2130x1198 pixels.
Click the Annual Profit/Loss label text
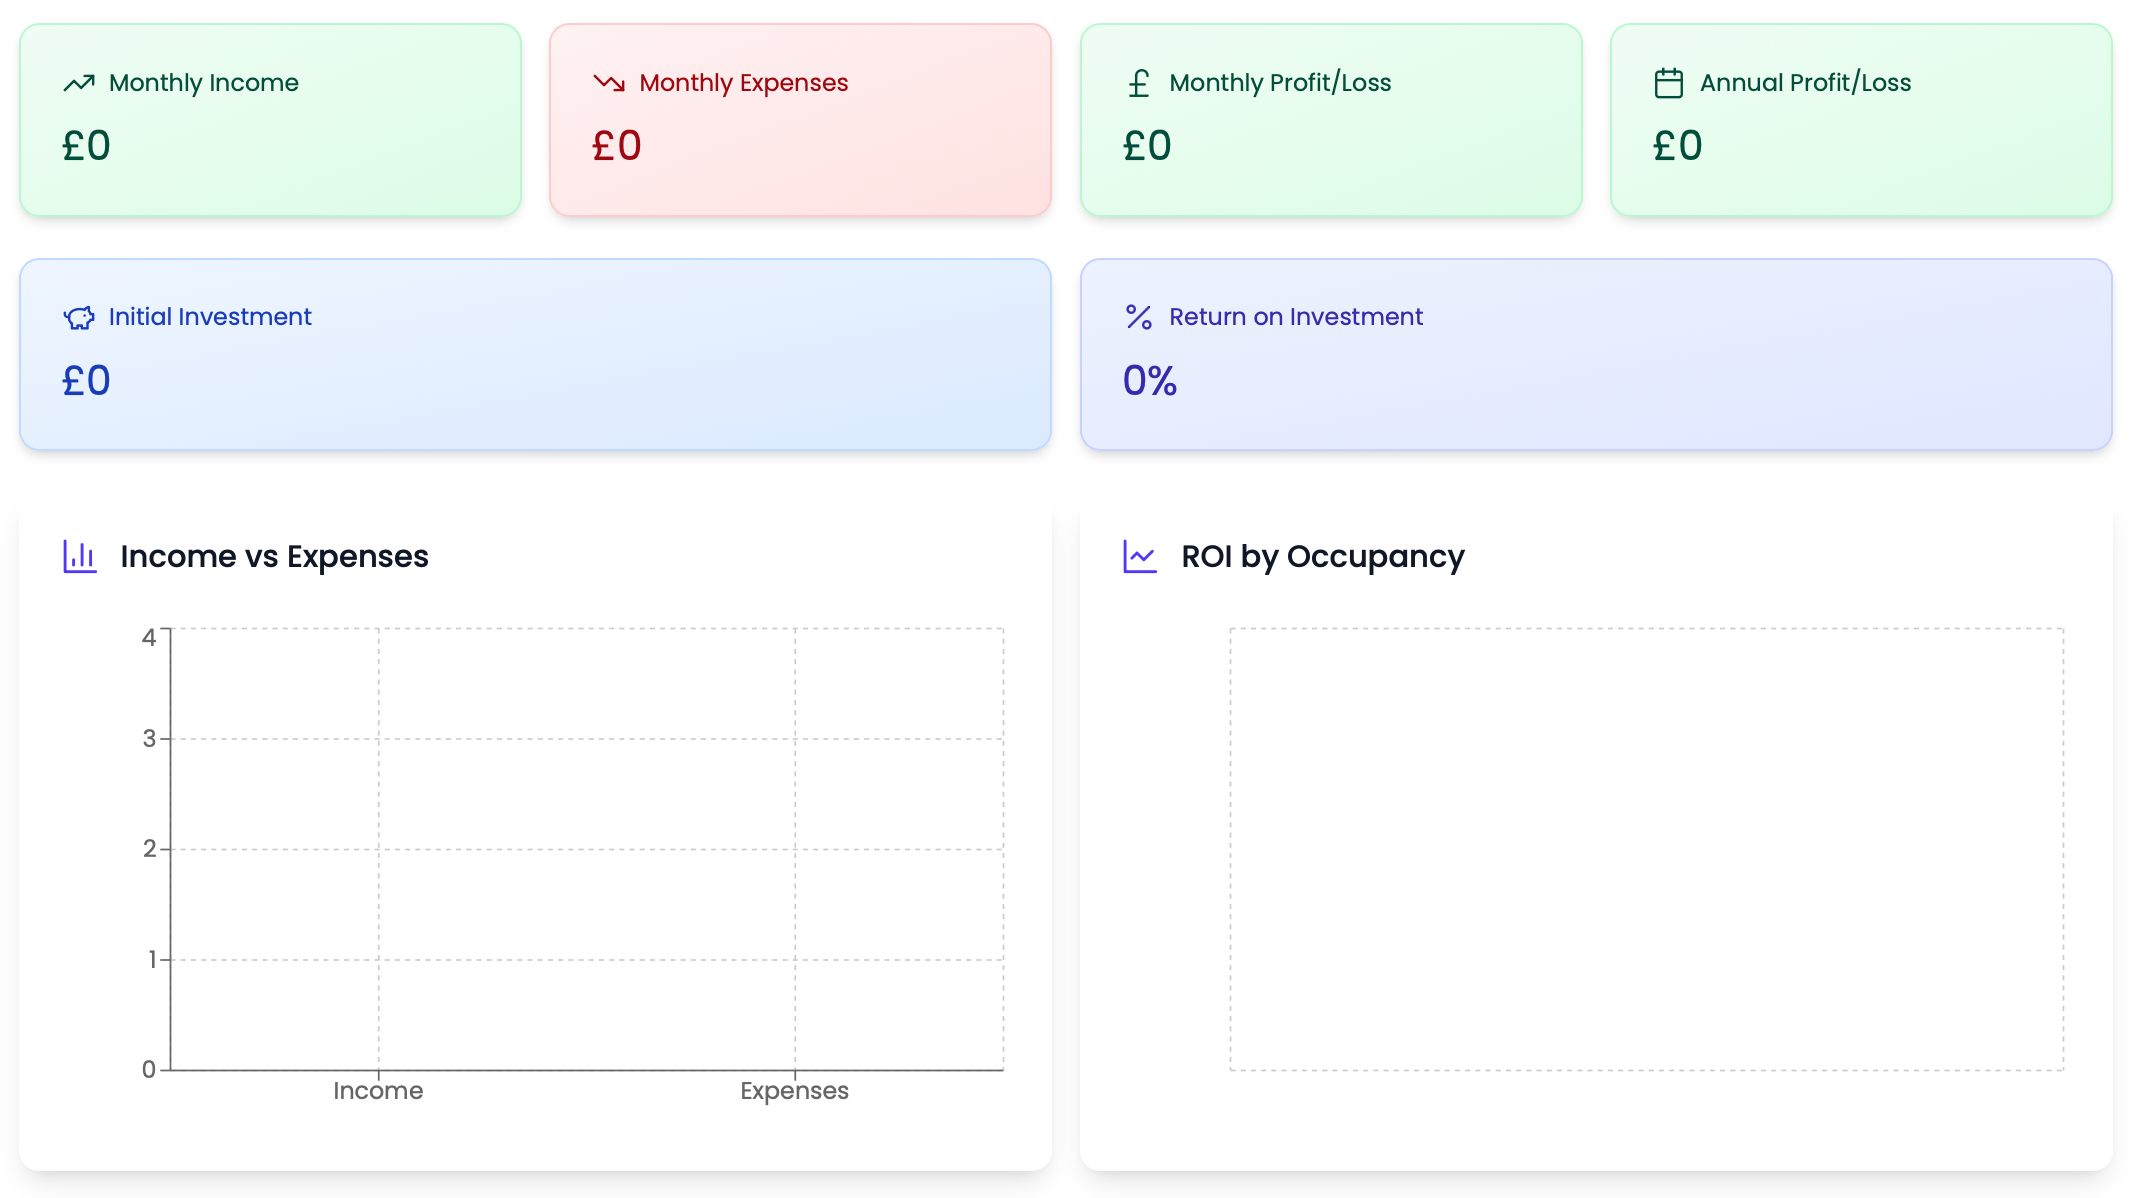click(1805, 83)
